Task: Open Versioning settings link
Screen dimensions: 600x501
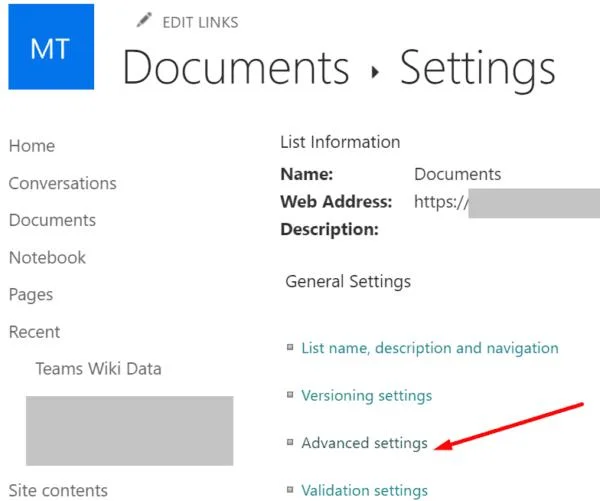Action: click(367, 395)
